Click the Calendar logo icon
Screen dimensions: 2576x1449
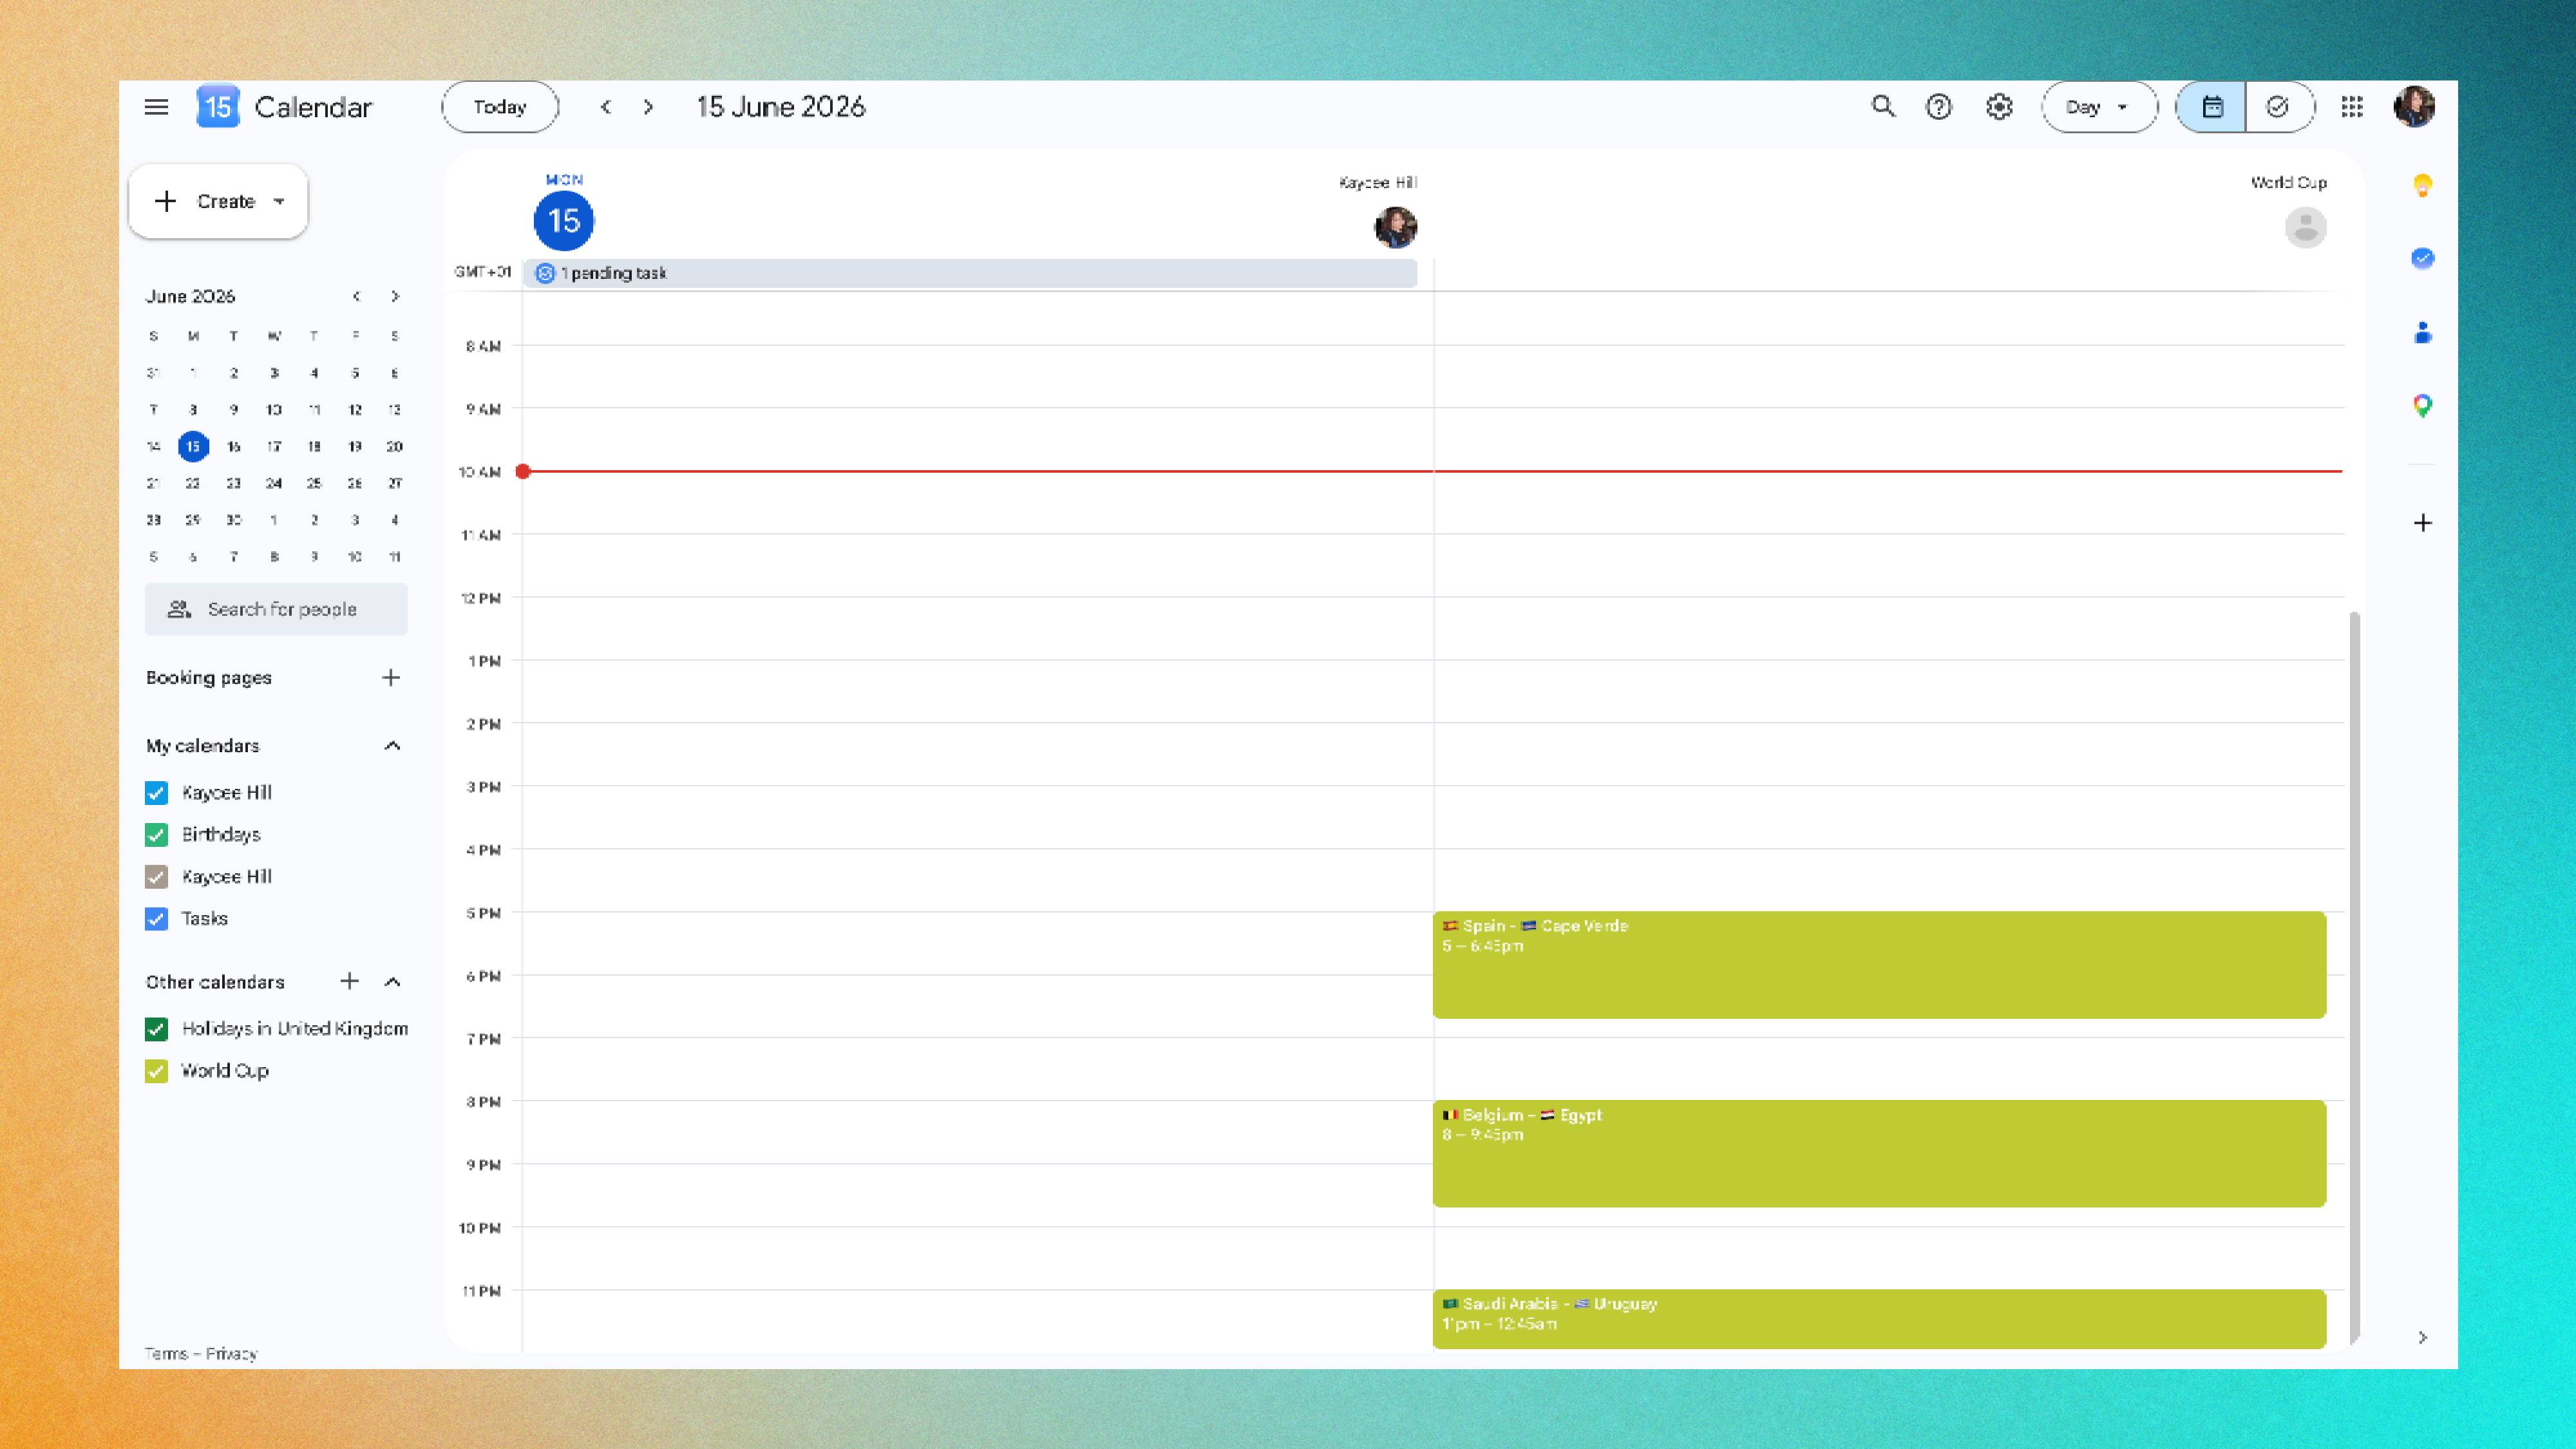point(218,107)
